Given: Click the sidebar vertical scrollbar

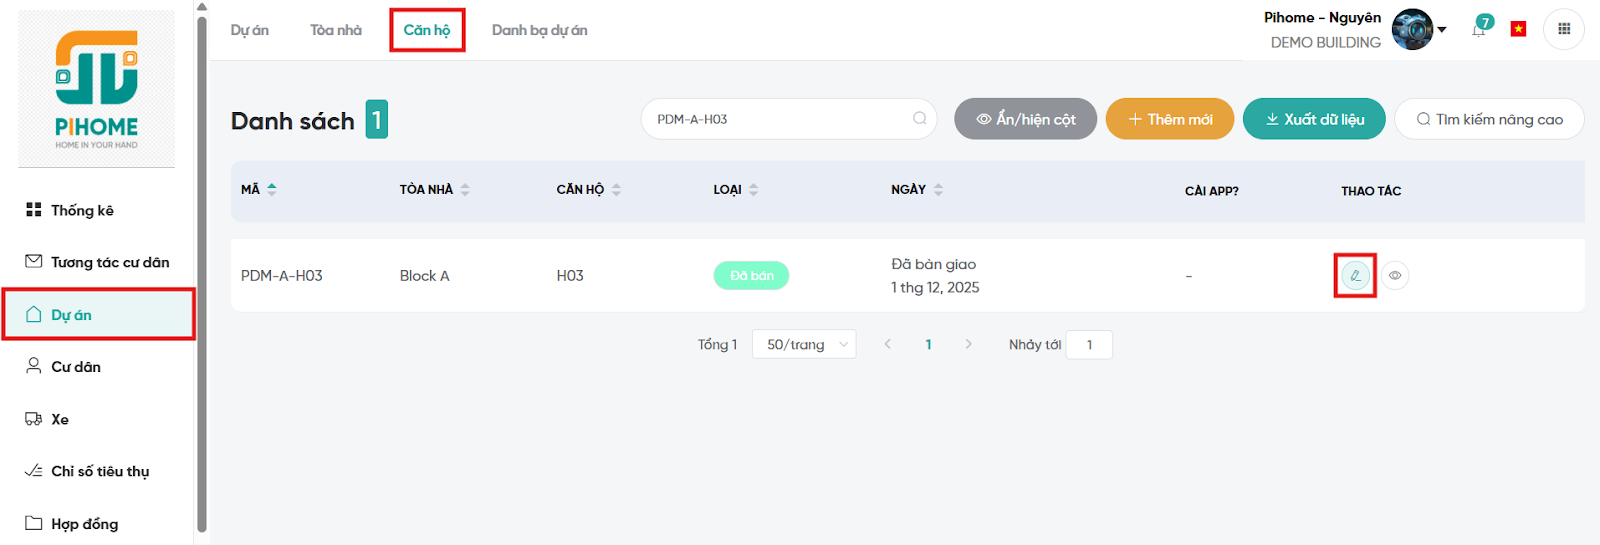Looking at the screenshot, I should point(202,270).
